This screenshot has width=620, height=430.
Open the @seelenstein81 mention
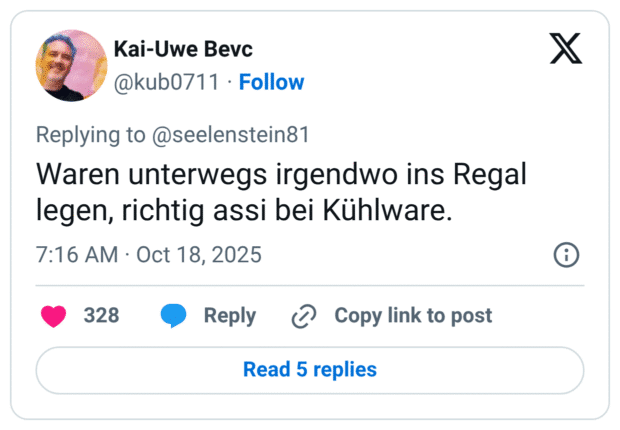[233, 135]
